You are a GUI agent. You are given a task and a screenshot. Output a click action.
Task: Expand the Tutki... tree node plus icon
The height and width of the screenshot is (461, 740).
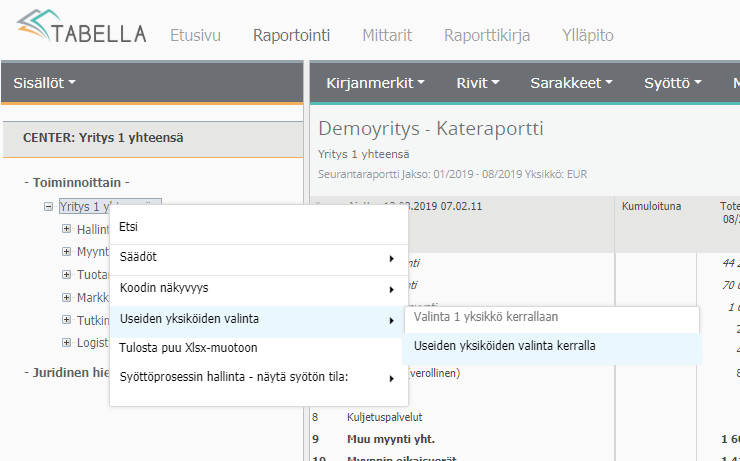67,320
